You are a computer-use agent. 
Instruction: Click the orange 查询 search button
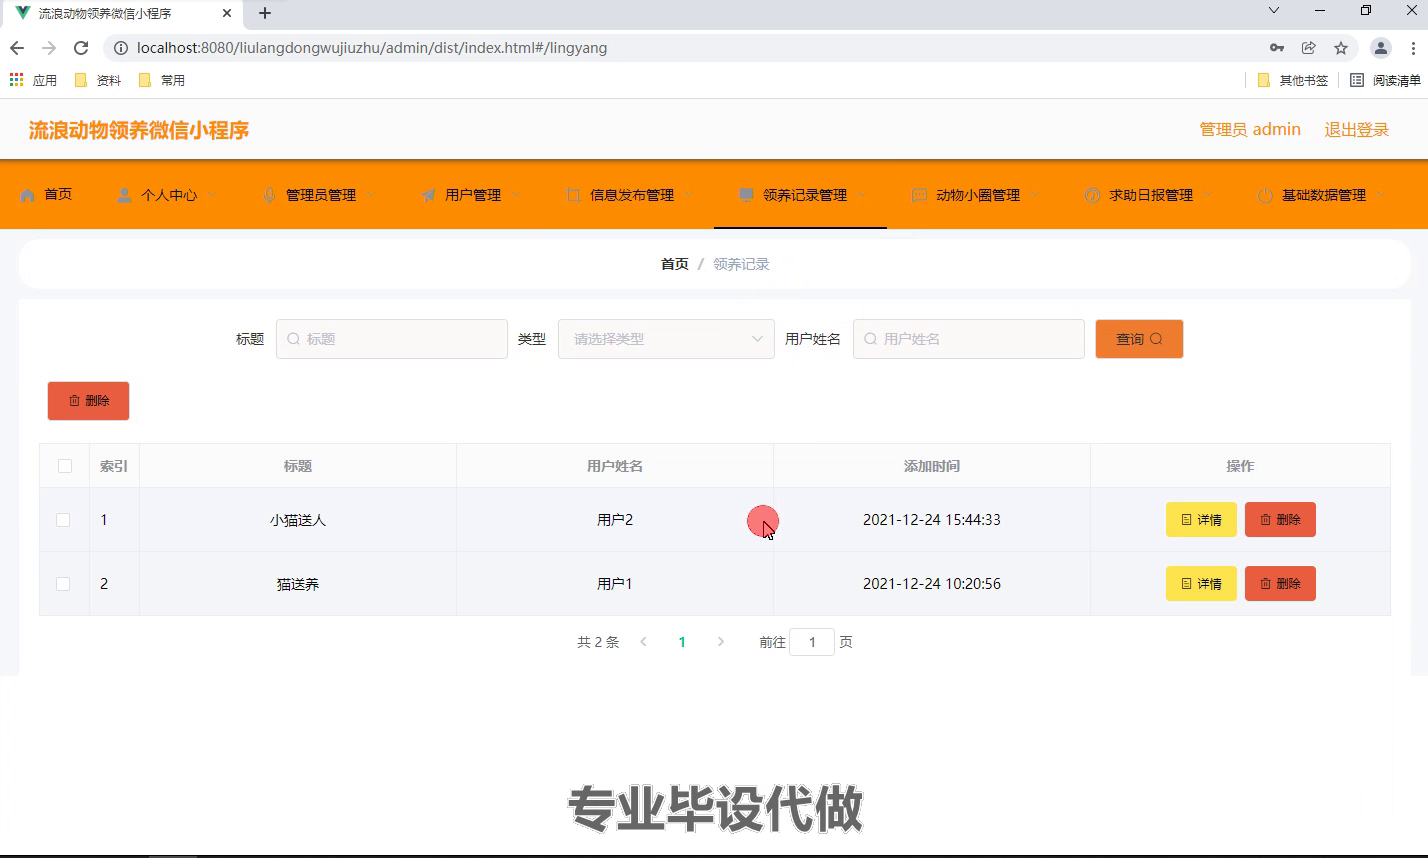[x=1139, y=339]
